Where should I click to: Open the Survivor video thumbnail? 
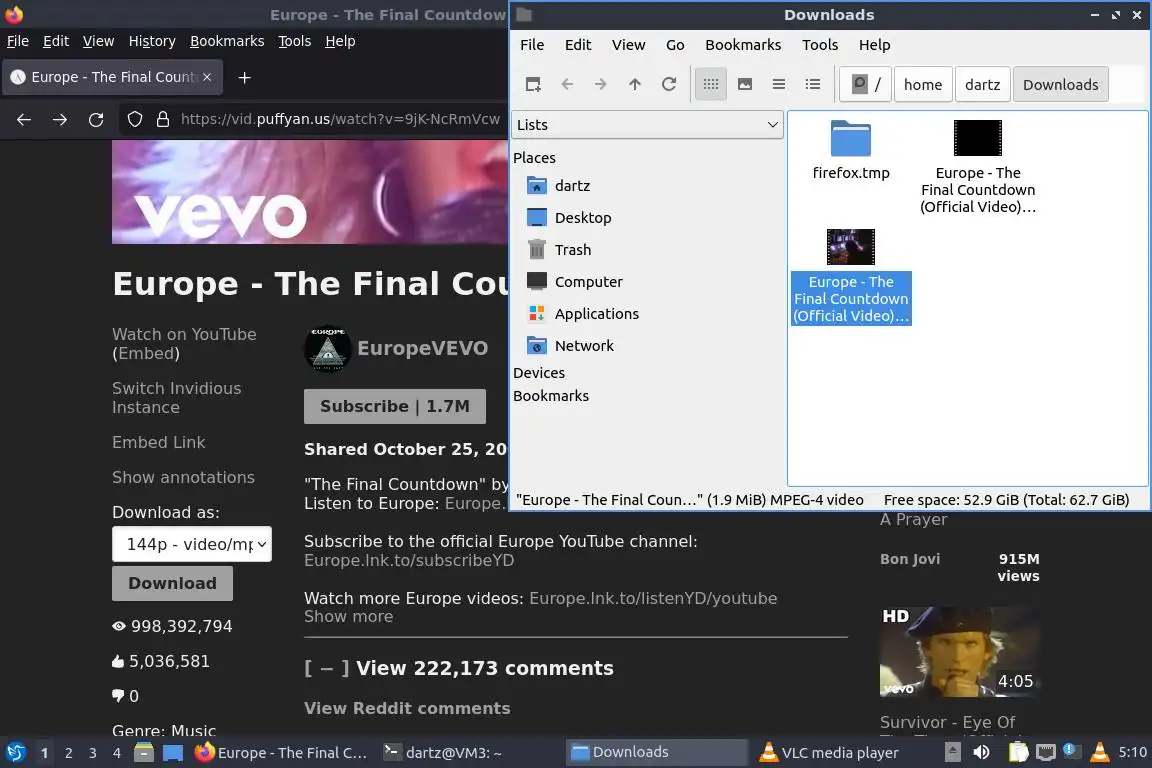tap(960, 652)
